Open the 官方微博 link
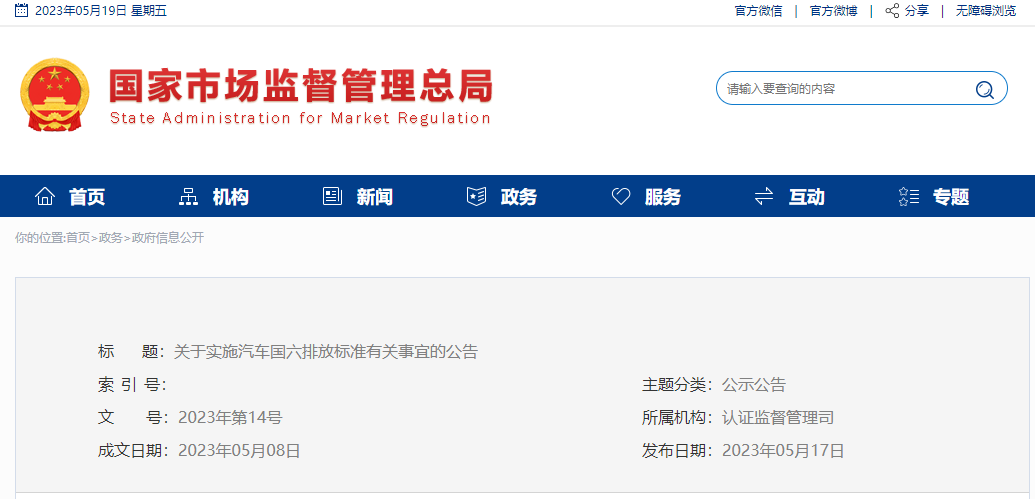 coord(833,11)
